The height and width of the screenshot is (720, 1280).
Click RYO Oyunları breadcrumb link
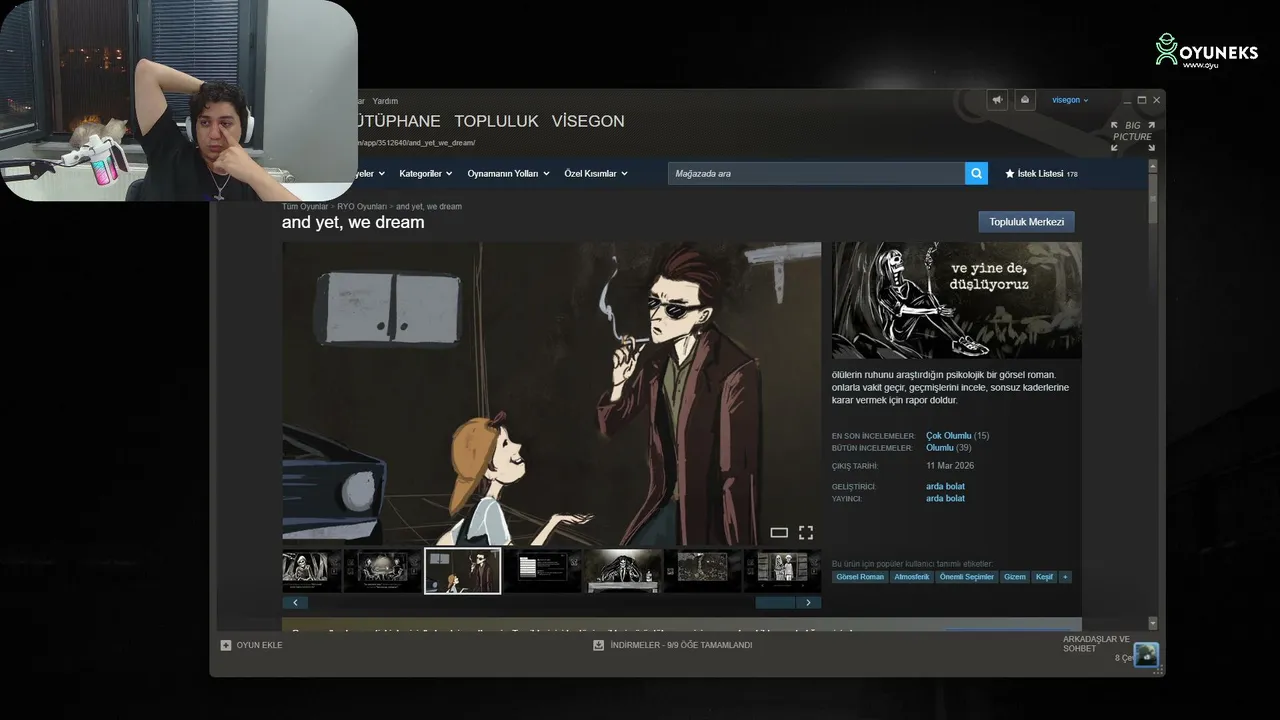click(362, 206)
